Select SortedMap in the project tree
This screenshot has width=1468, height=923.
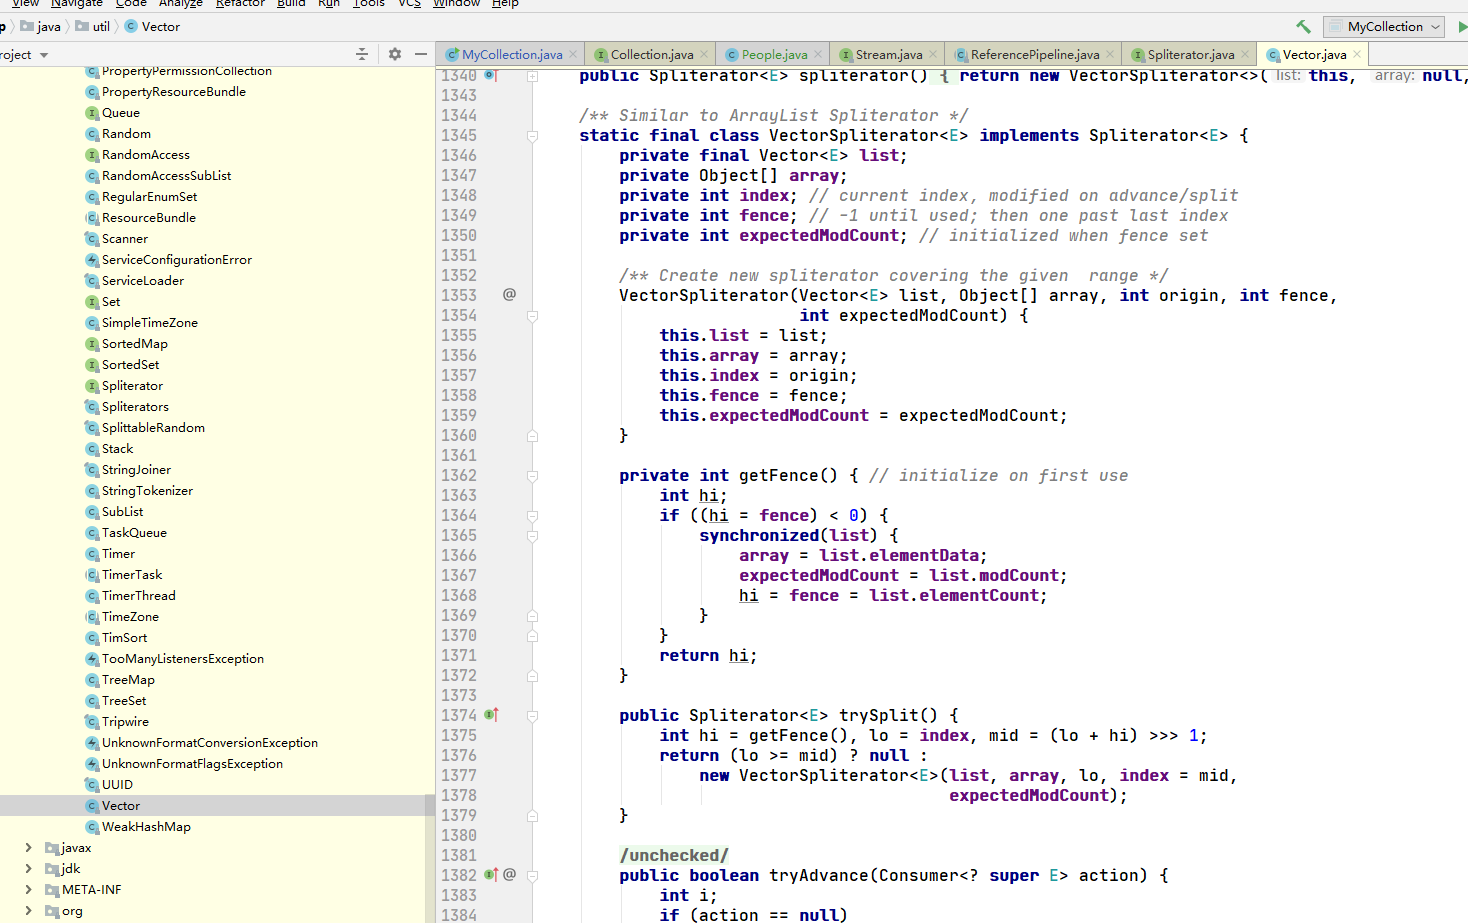click(x=134, y=344)
